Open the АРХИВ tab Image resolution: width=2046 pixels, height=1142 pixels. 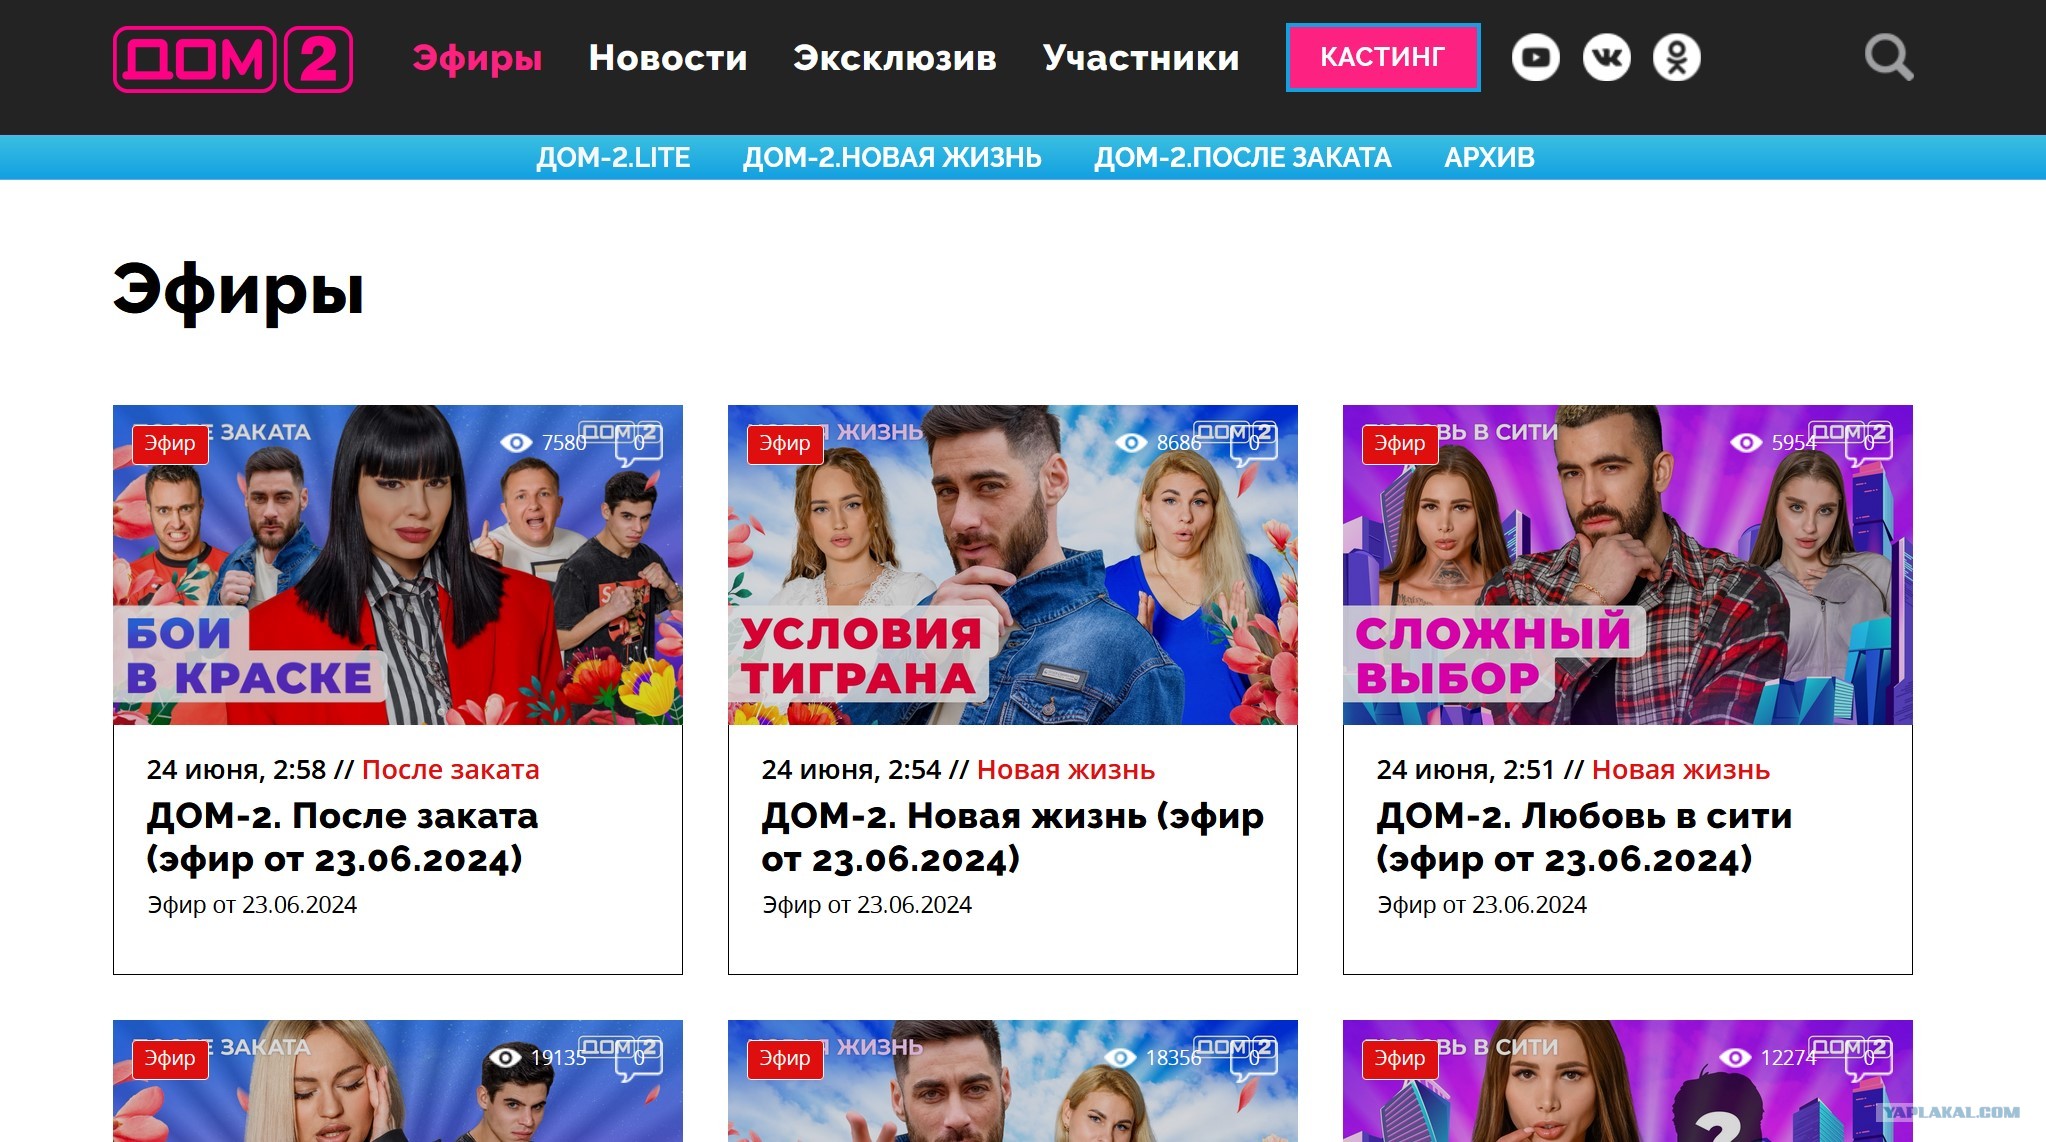pyautogui.click(x=1489, y=158)
